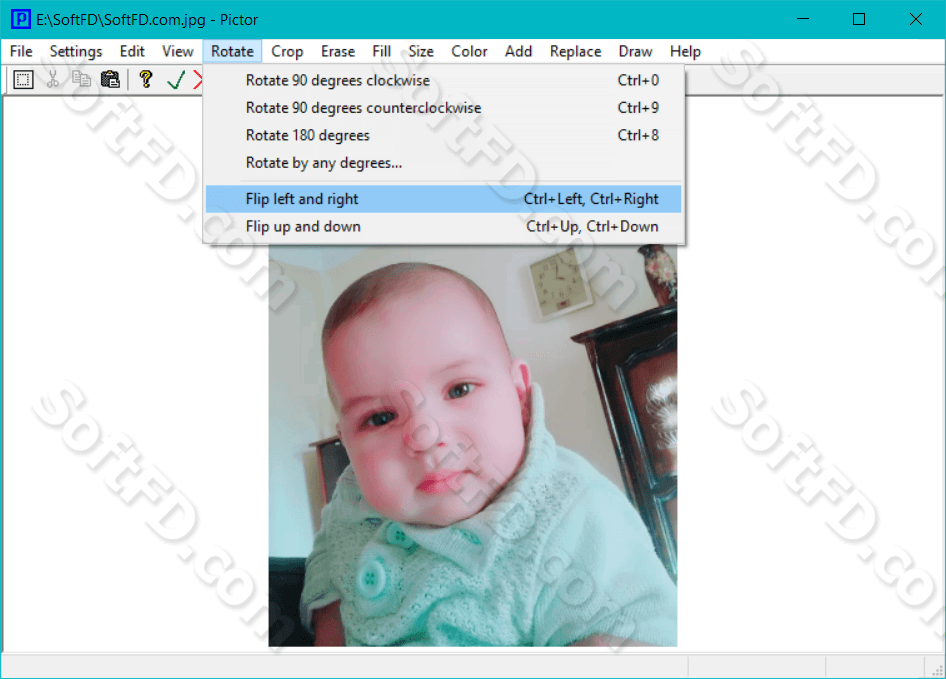Click the Paste clipboard toolbar icon
Viewport: 946px width, 679px height.
coord(110,80)
